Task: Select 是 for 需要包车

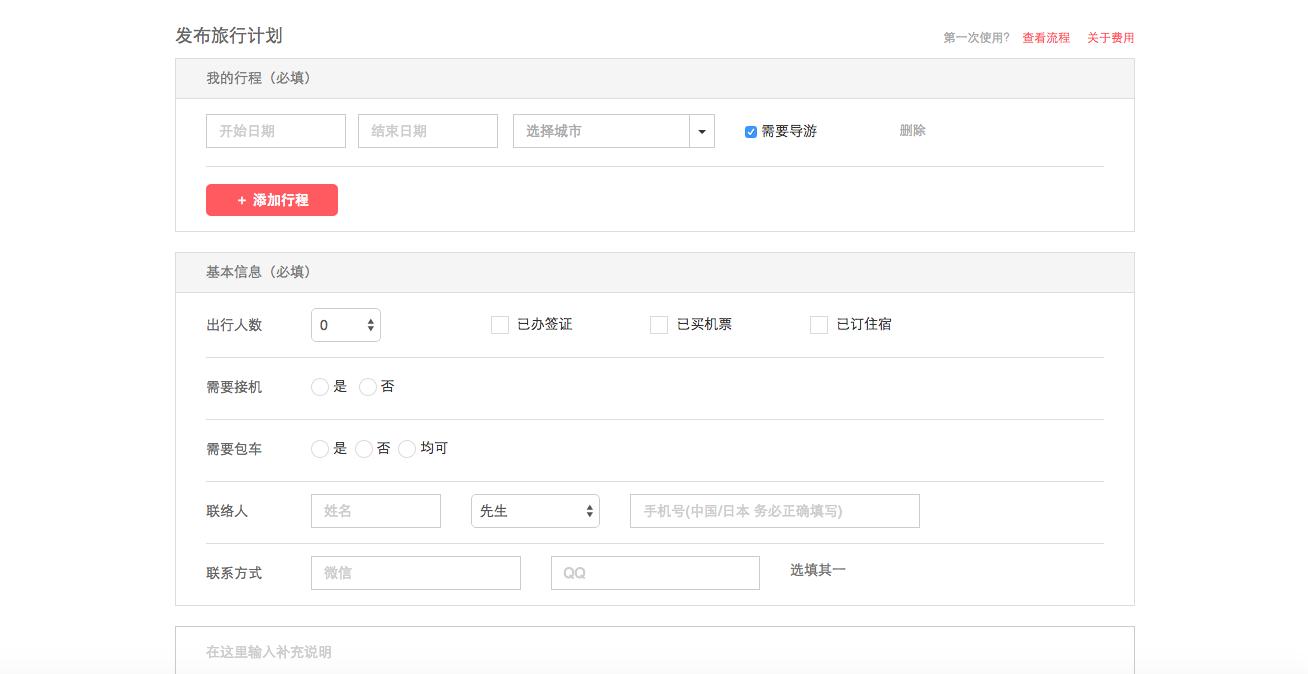Action: click(320, 449)
